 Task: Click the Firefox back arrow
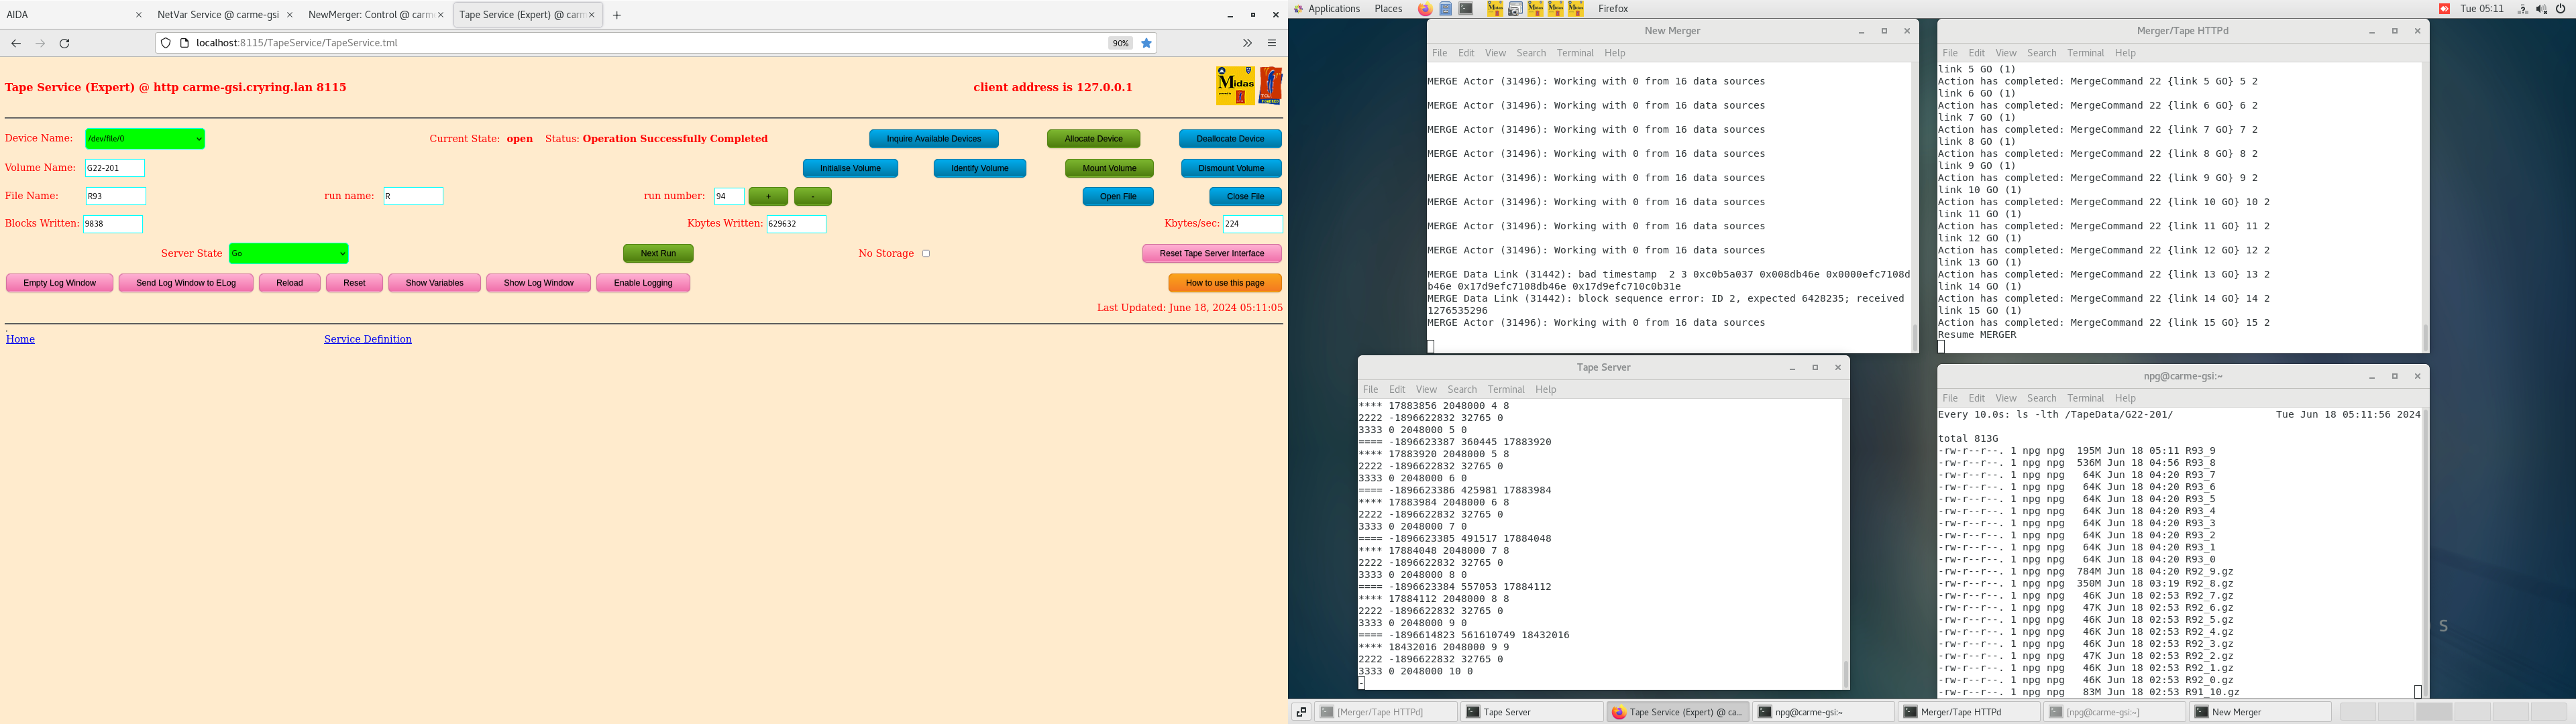(x=16, y=43)
